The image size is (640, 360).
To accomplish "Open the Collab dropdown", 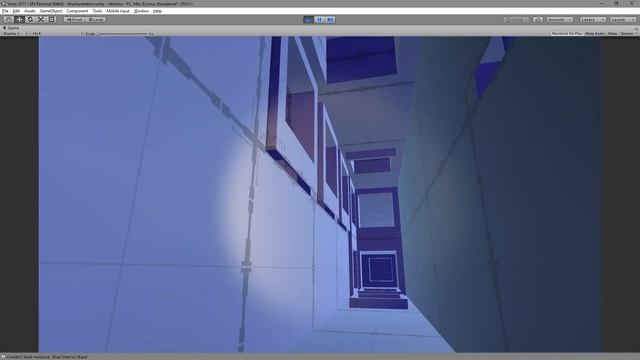I will (517, 20).
